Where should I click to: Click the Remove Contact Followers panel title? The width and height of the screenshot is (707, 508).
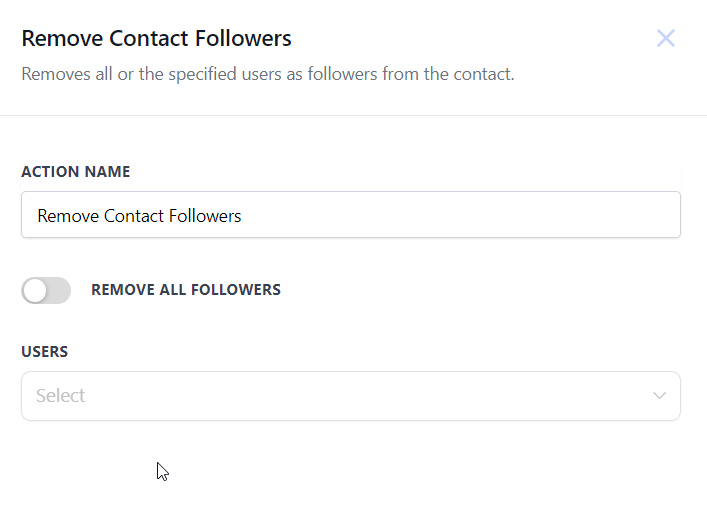coord(156,39)
